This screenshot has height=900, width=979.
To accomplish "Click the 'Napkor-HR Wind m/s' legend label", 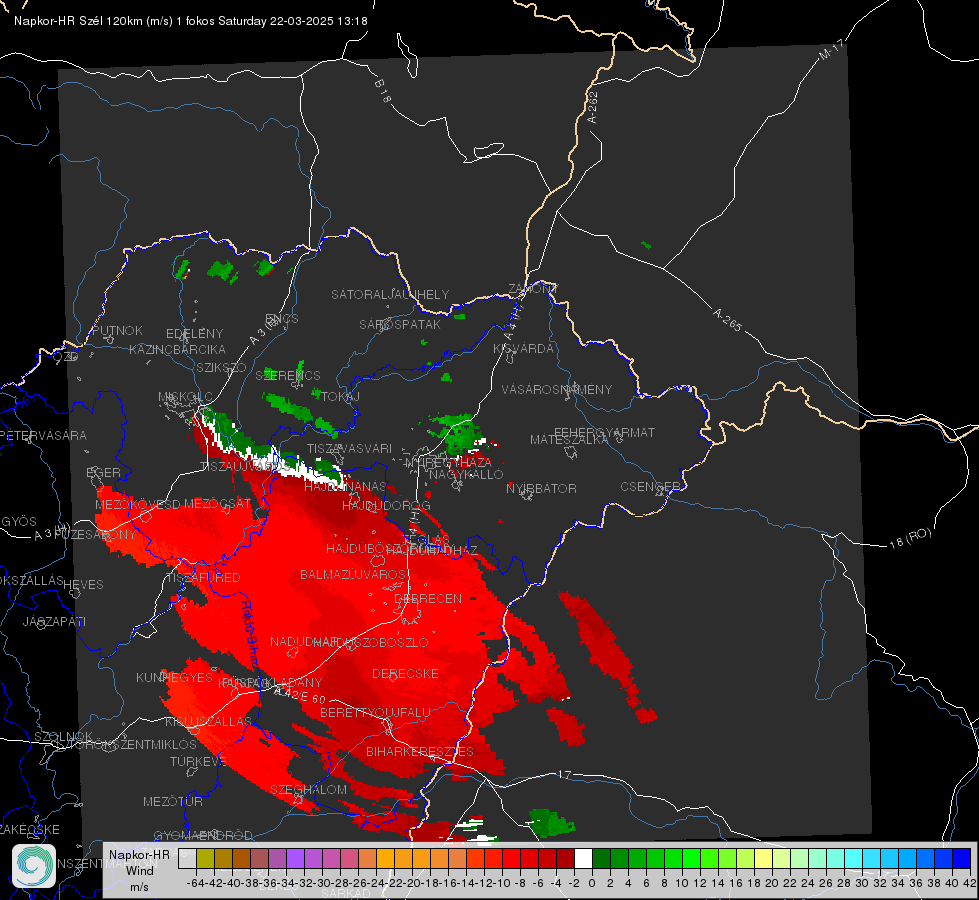I will tap(139, 870).
